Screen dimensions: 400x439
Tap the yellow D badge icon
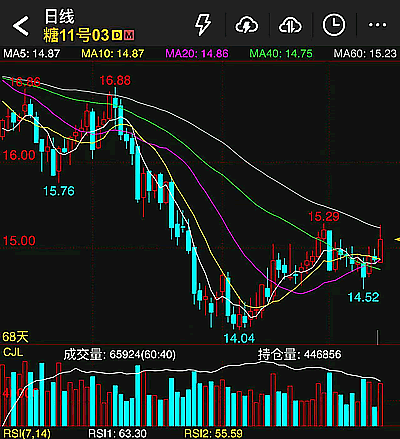(117, 35)
